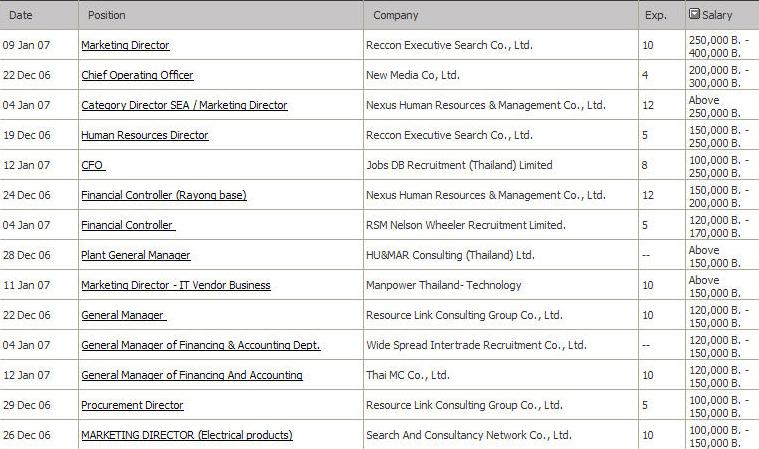Click the Exp. column header
Image resolution: width=759 pixels, height=449 pixels.
pos(655,15)
